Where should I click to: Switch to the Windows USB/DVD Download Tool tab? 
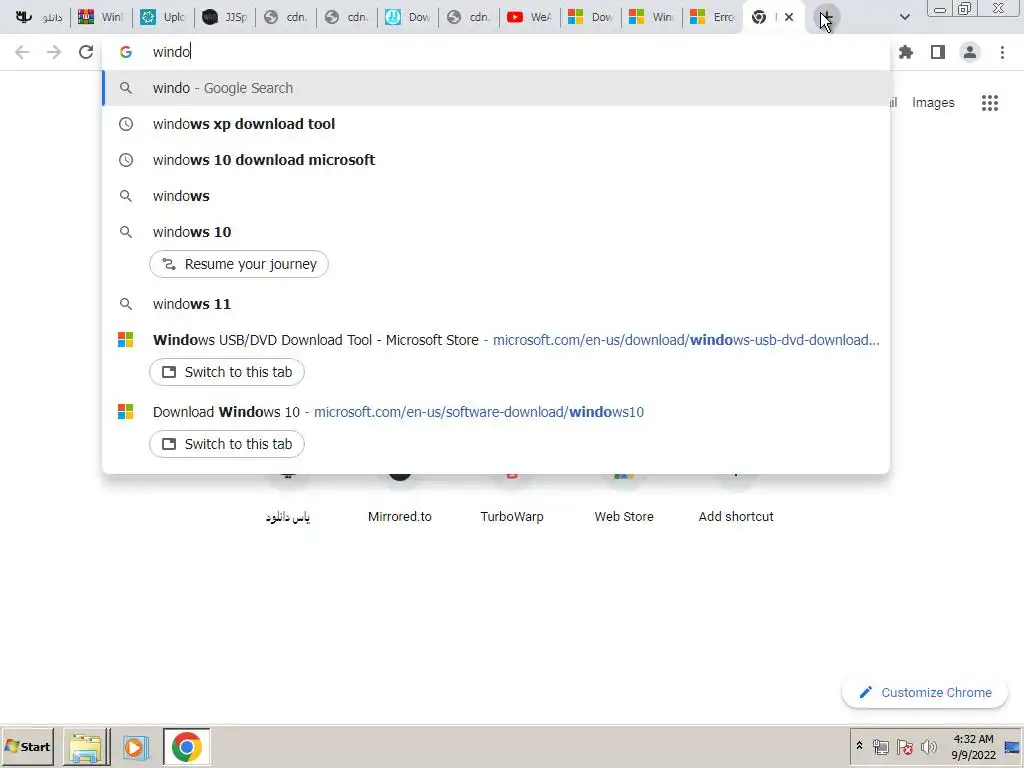pos(227,372)
